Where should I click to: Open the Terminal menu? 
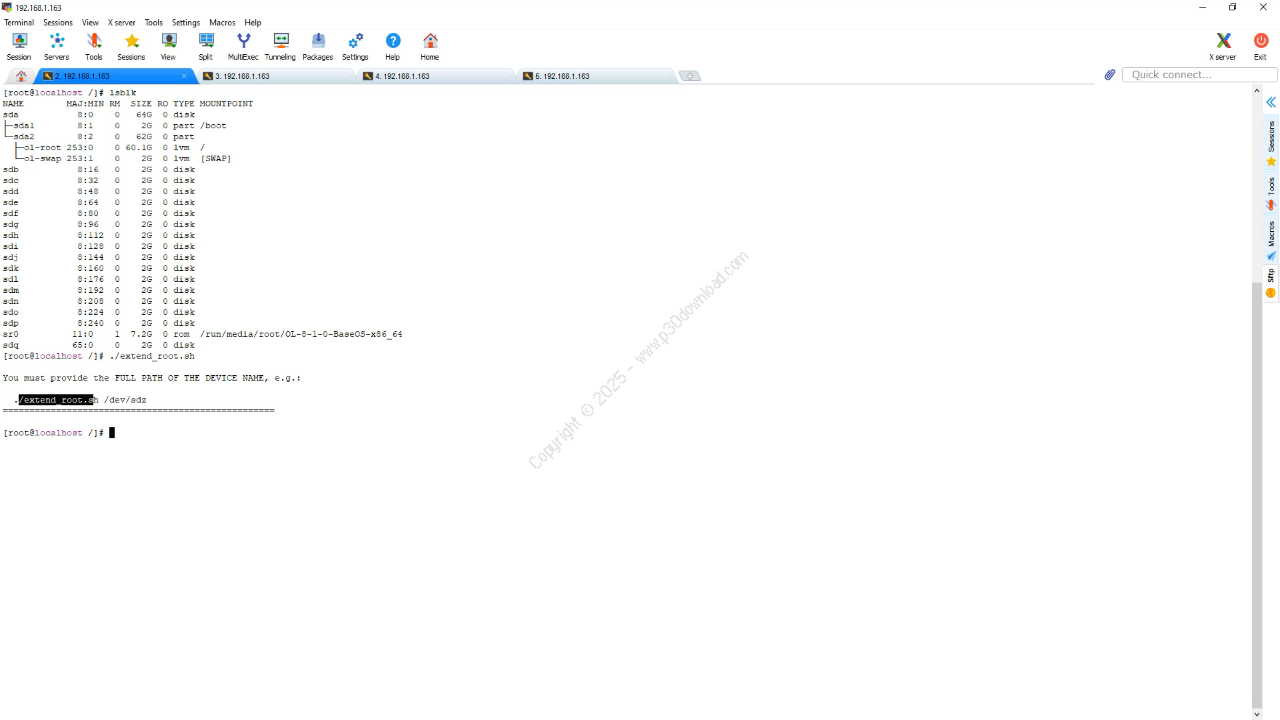click(19, 22)
